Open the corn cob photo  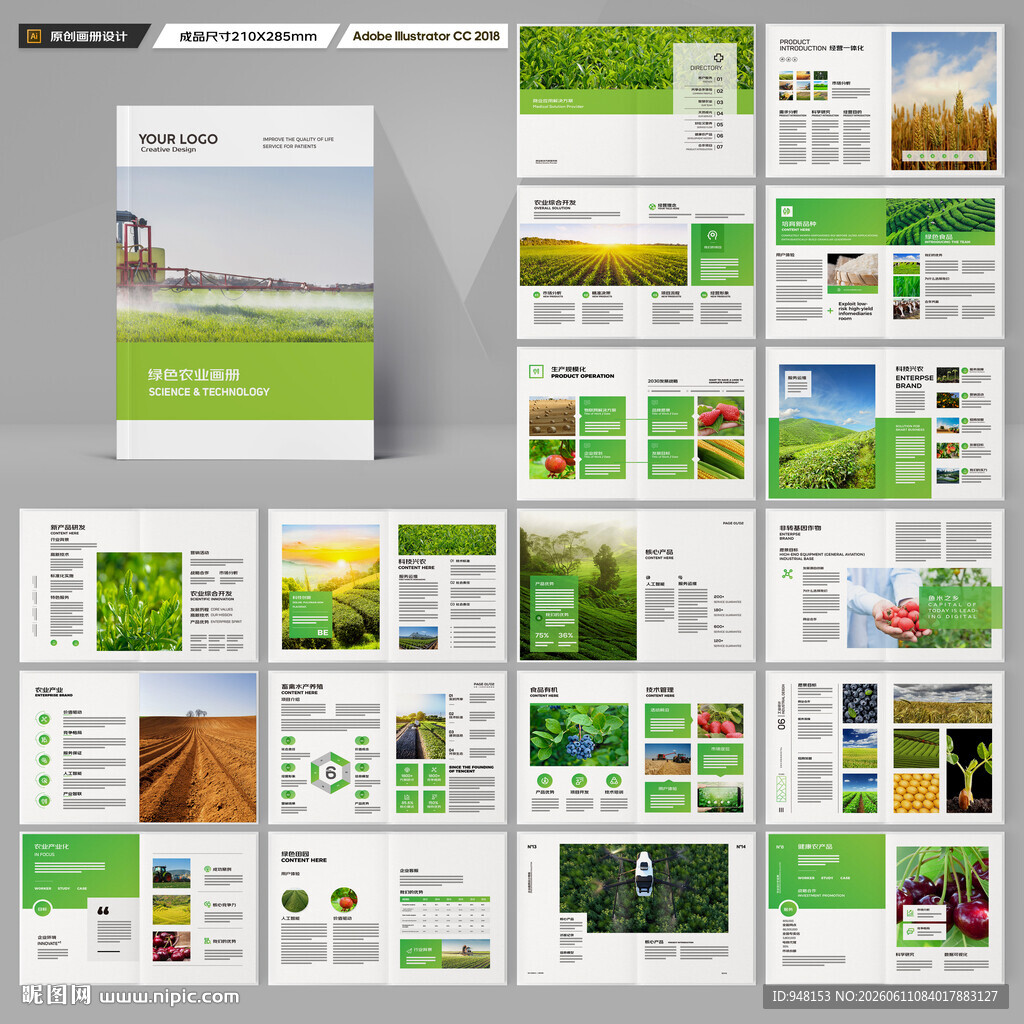click(720, 459)
